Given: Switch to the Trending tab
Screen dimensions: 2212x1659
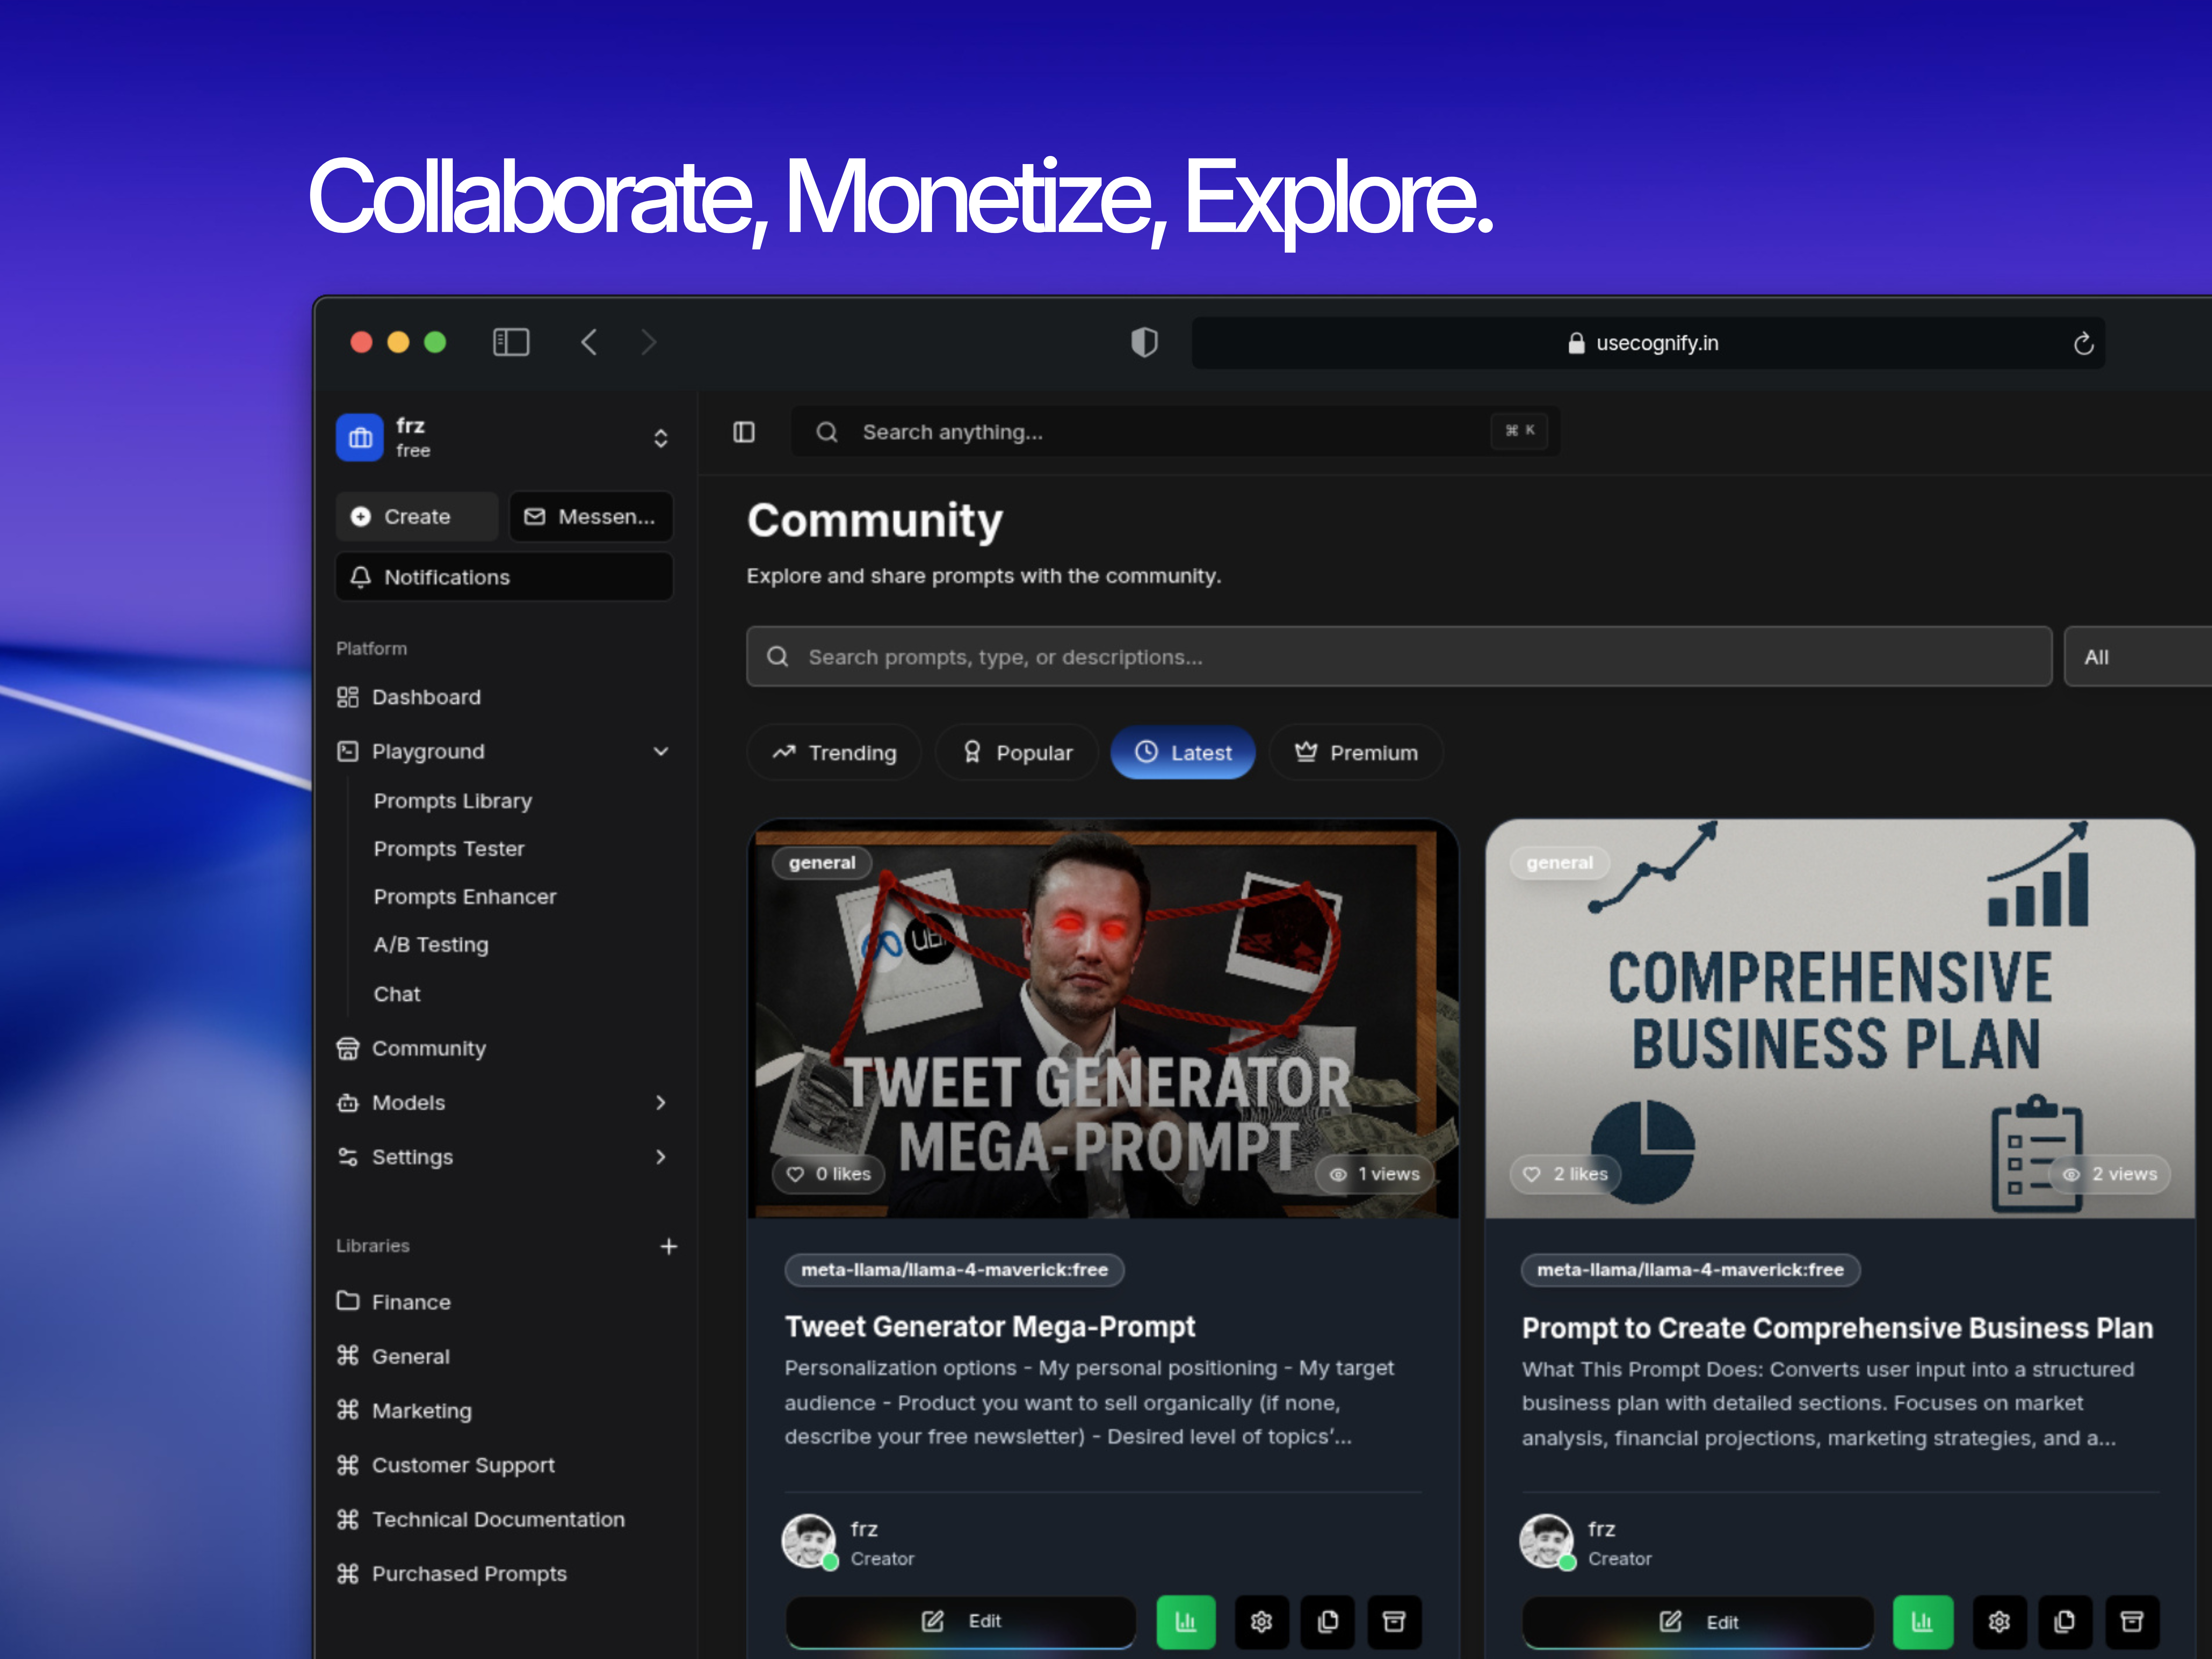Looking at the screenshot, I should click(834, 753).
